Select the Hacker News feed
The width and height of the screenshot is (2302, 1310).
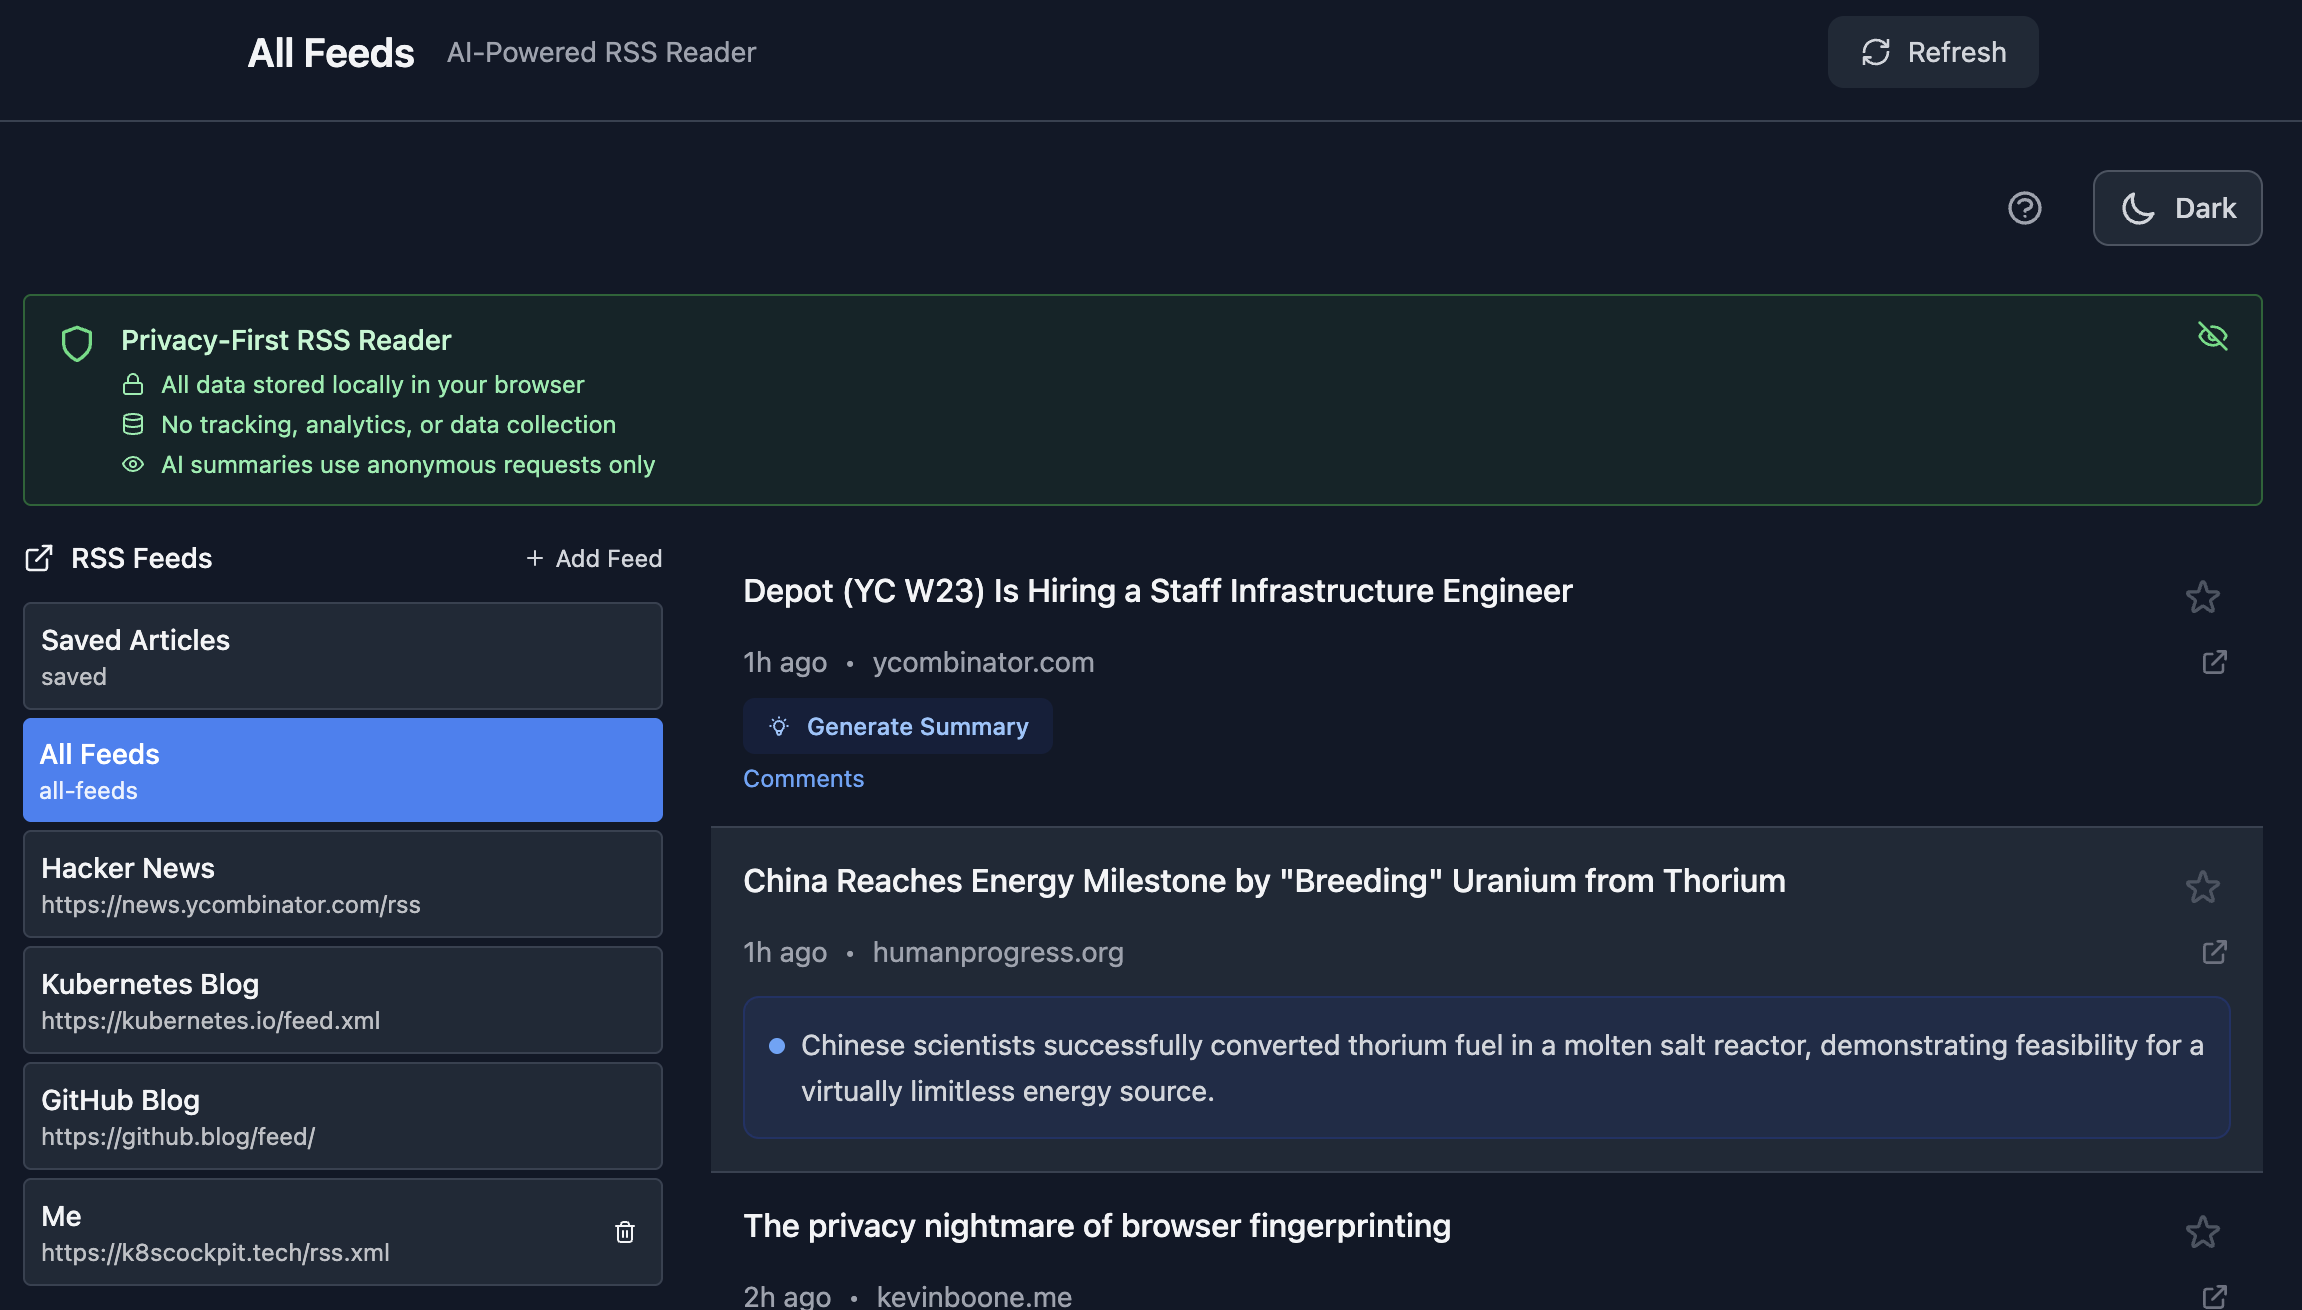click(x=342, y=884)
